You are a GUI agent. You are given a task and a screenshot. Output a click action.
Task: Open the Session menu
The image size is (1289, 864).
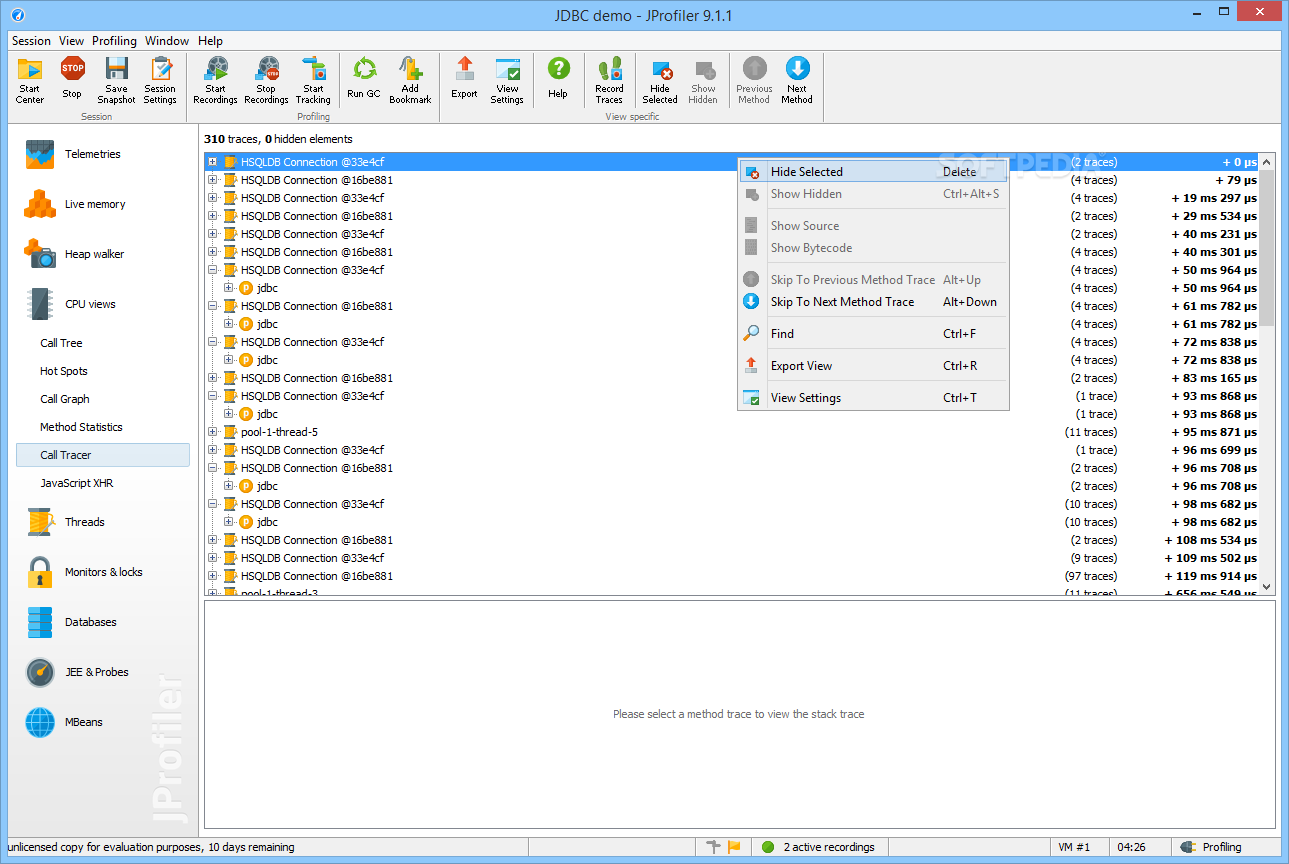[31, 41]
